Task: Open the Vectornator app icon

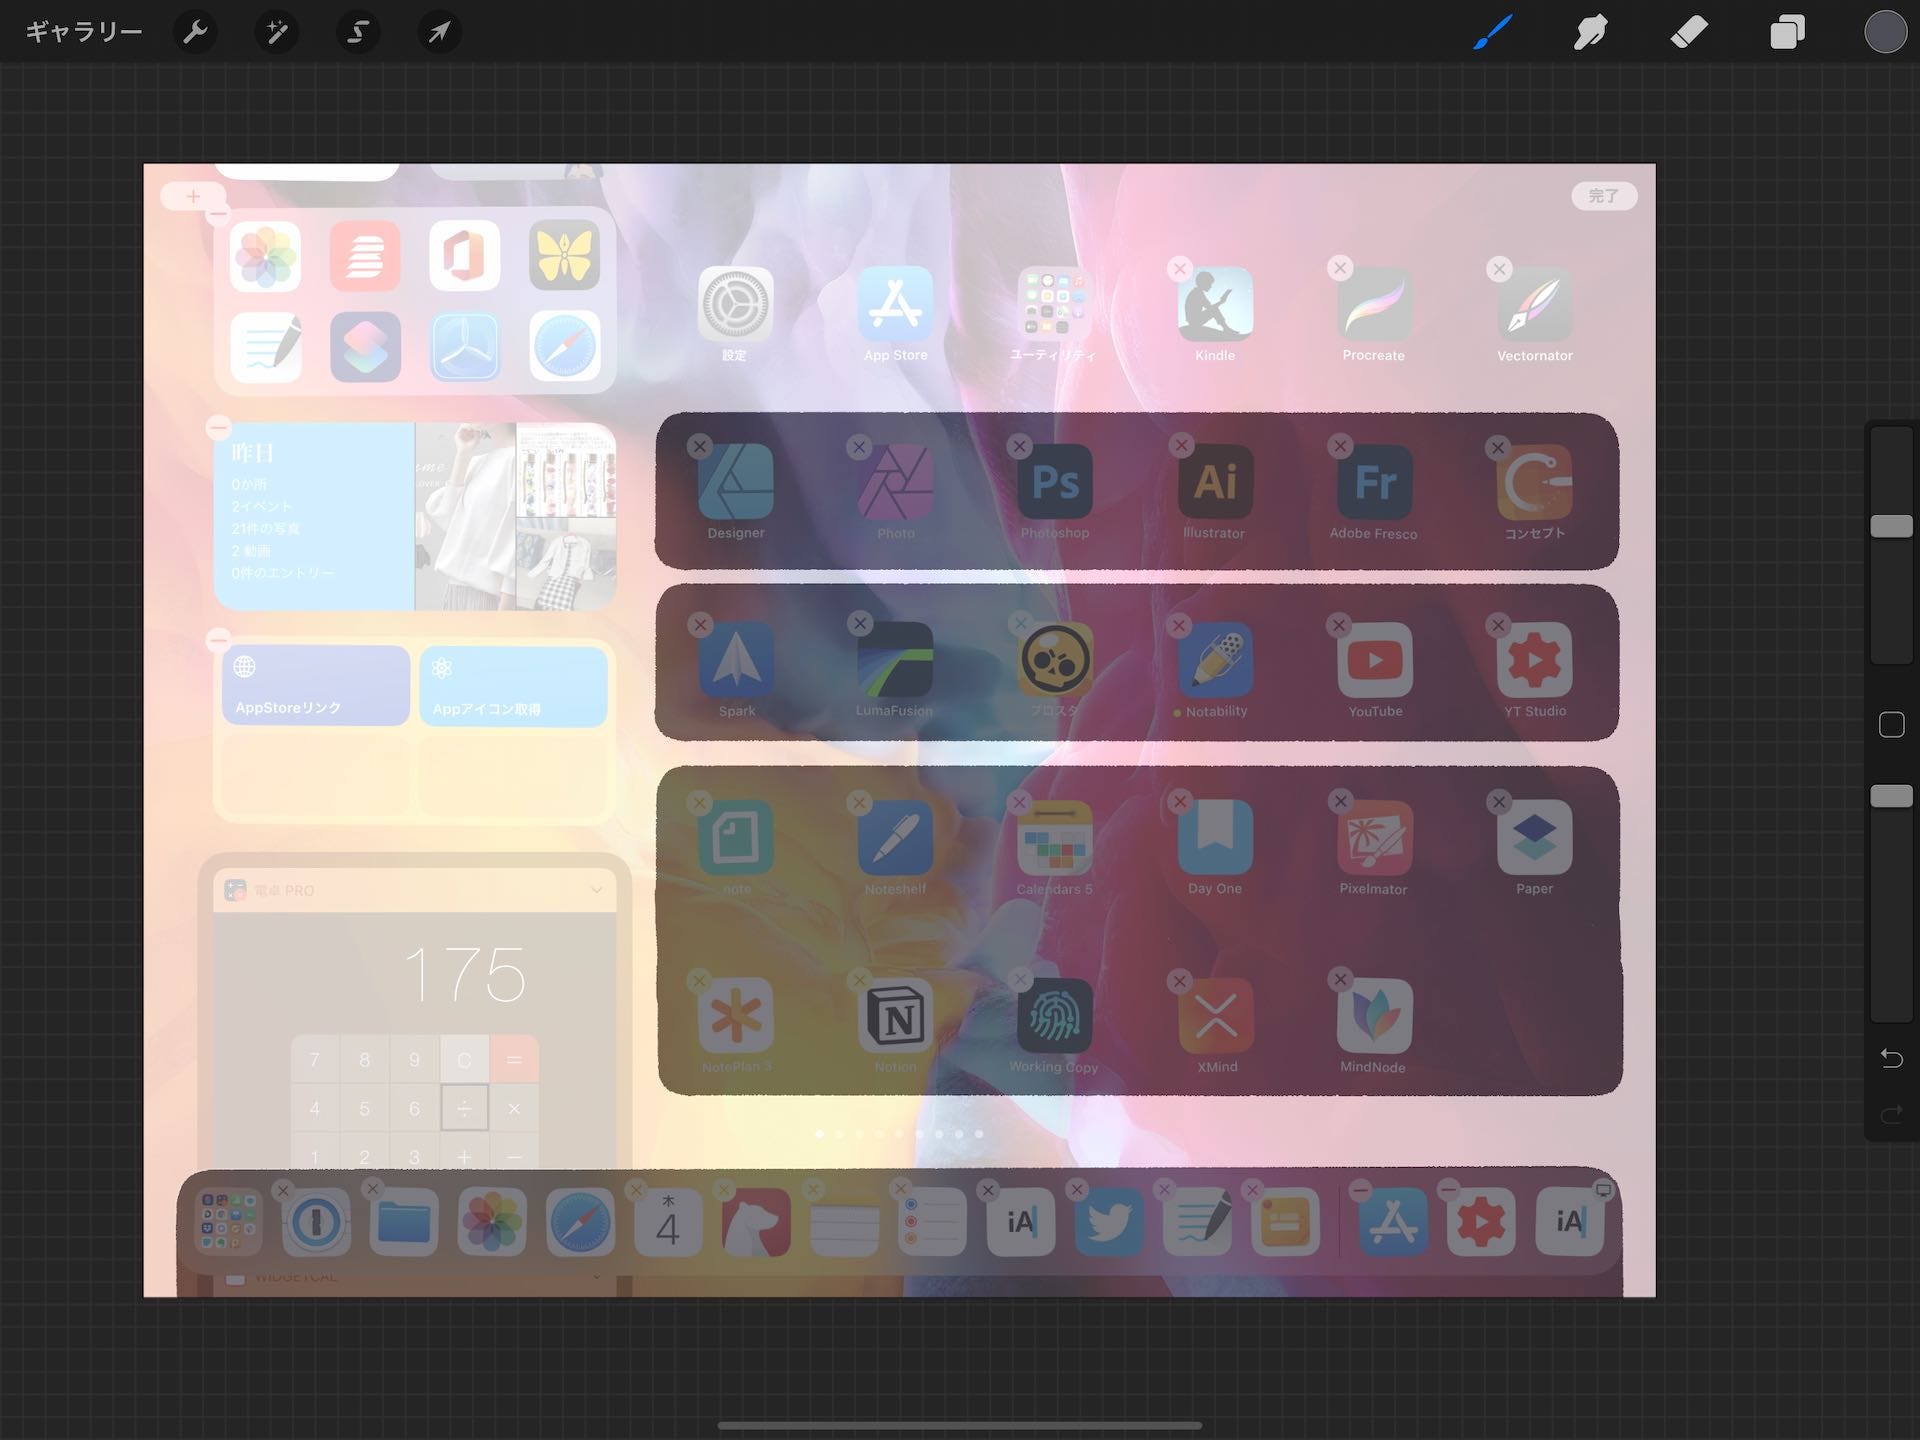Action: (x=1534, y=304)
